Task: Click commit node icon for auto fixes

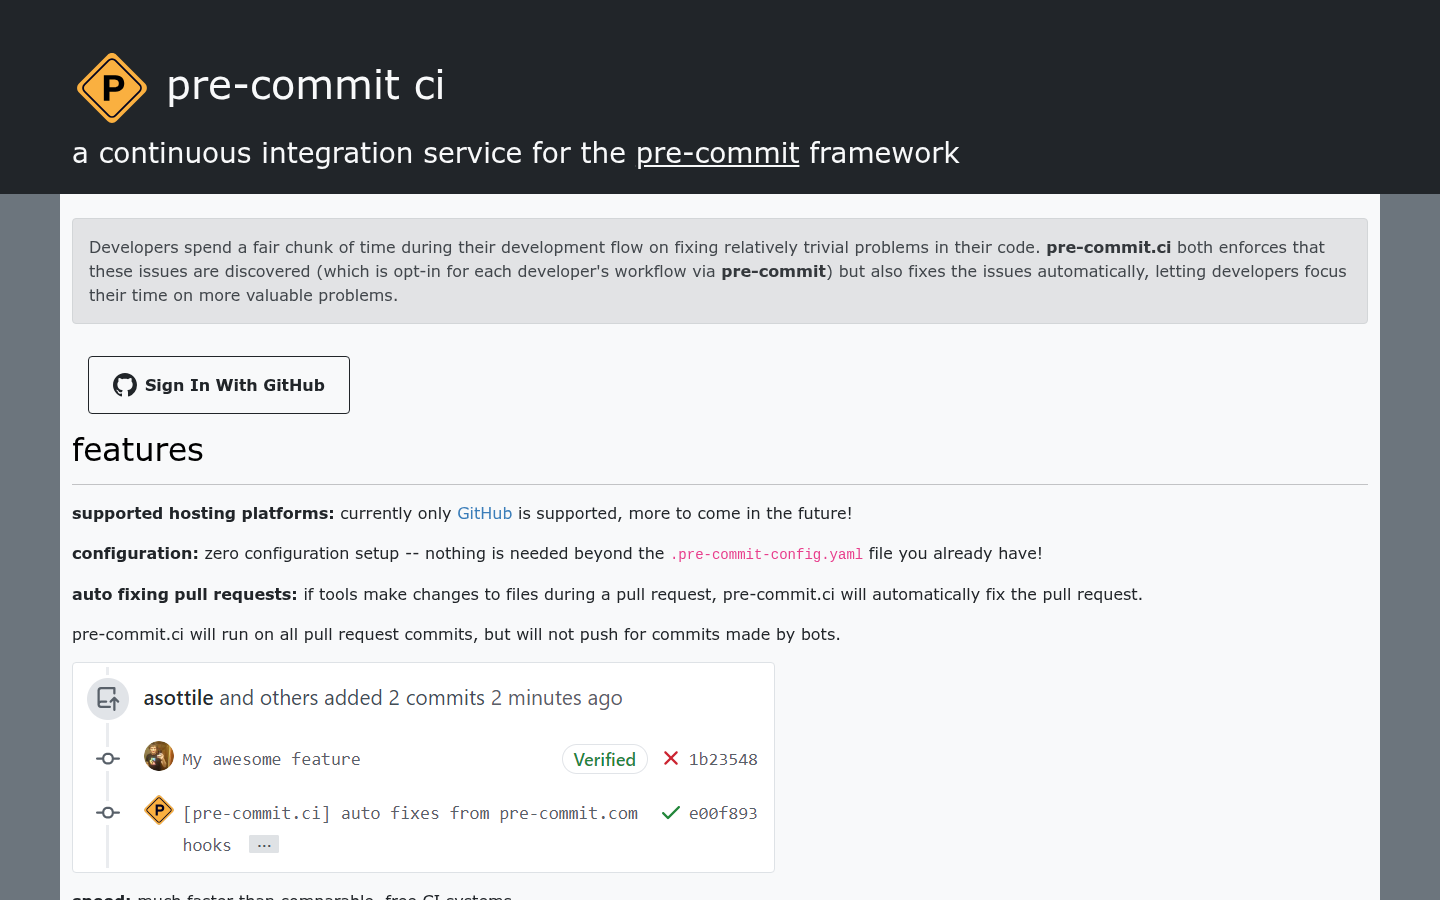Action: (108, 813)
